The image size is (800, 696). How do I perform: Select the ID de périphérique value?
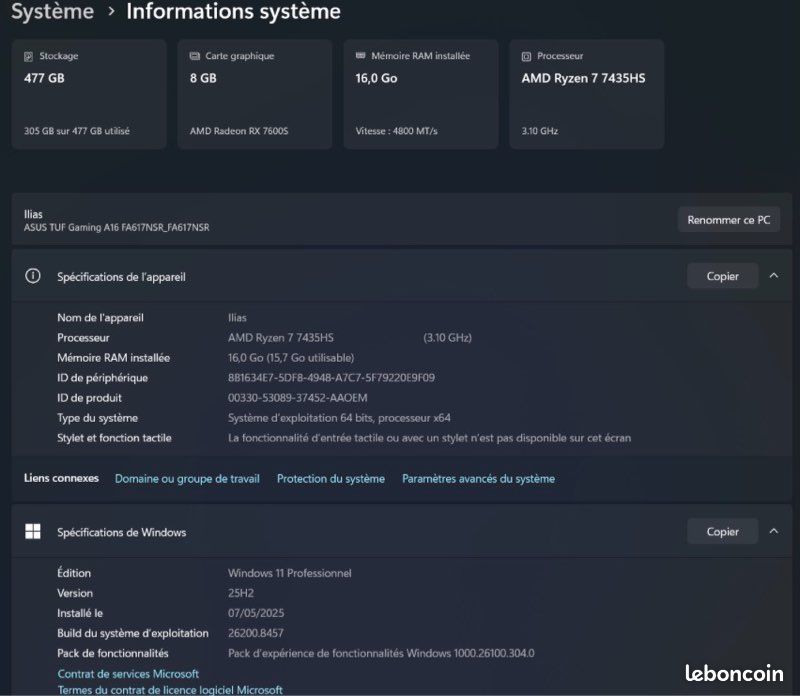click(x=331, y=378)
